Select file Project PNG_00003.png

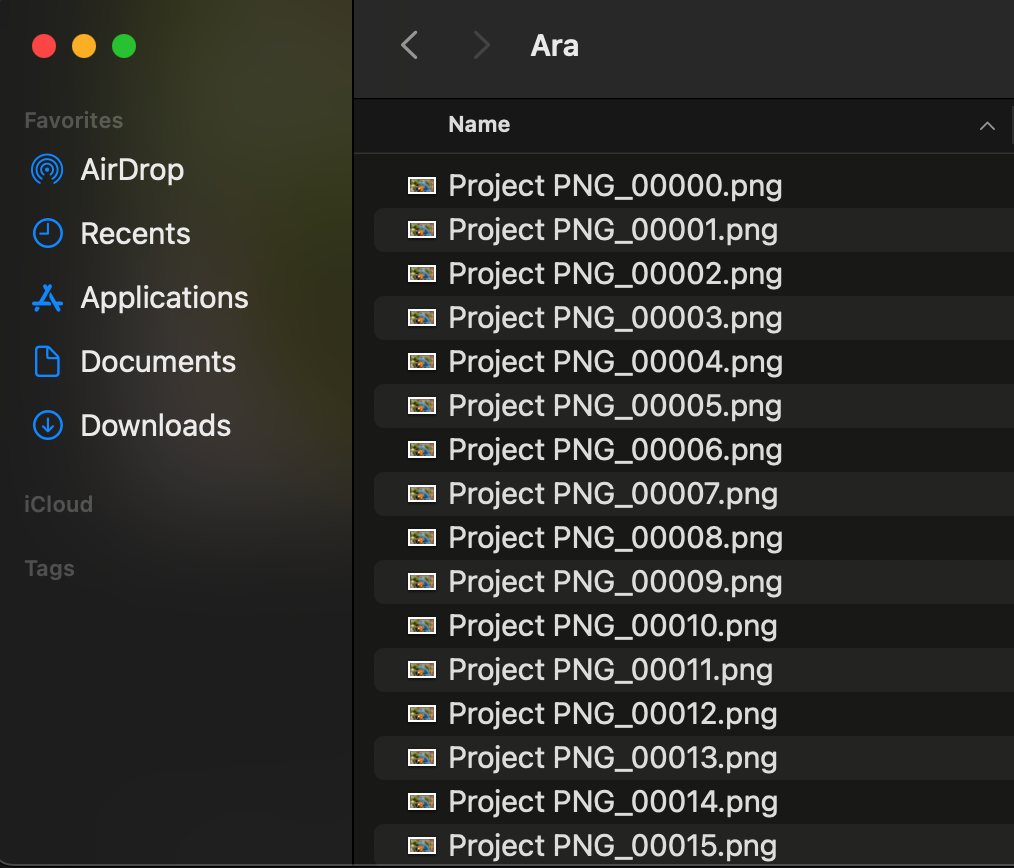pos(614,318)
